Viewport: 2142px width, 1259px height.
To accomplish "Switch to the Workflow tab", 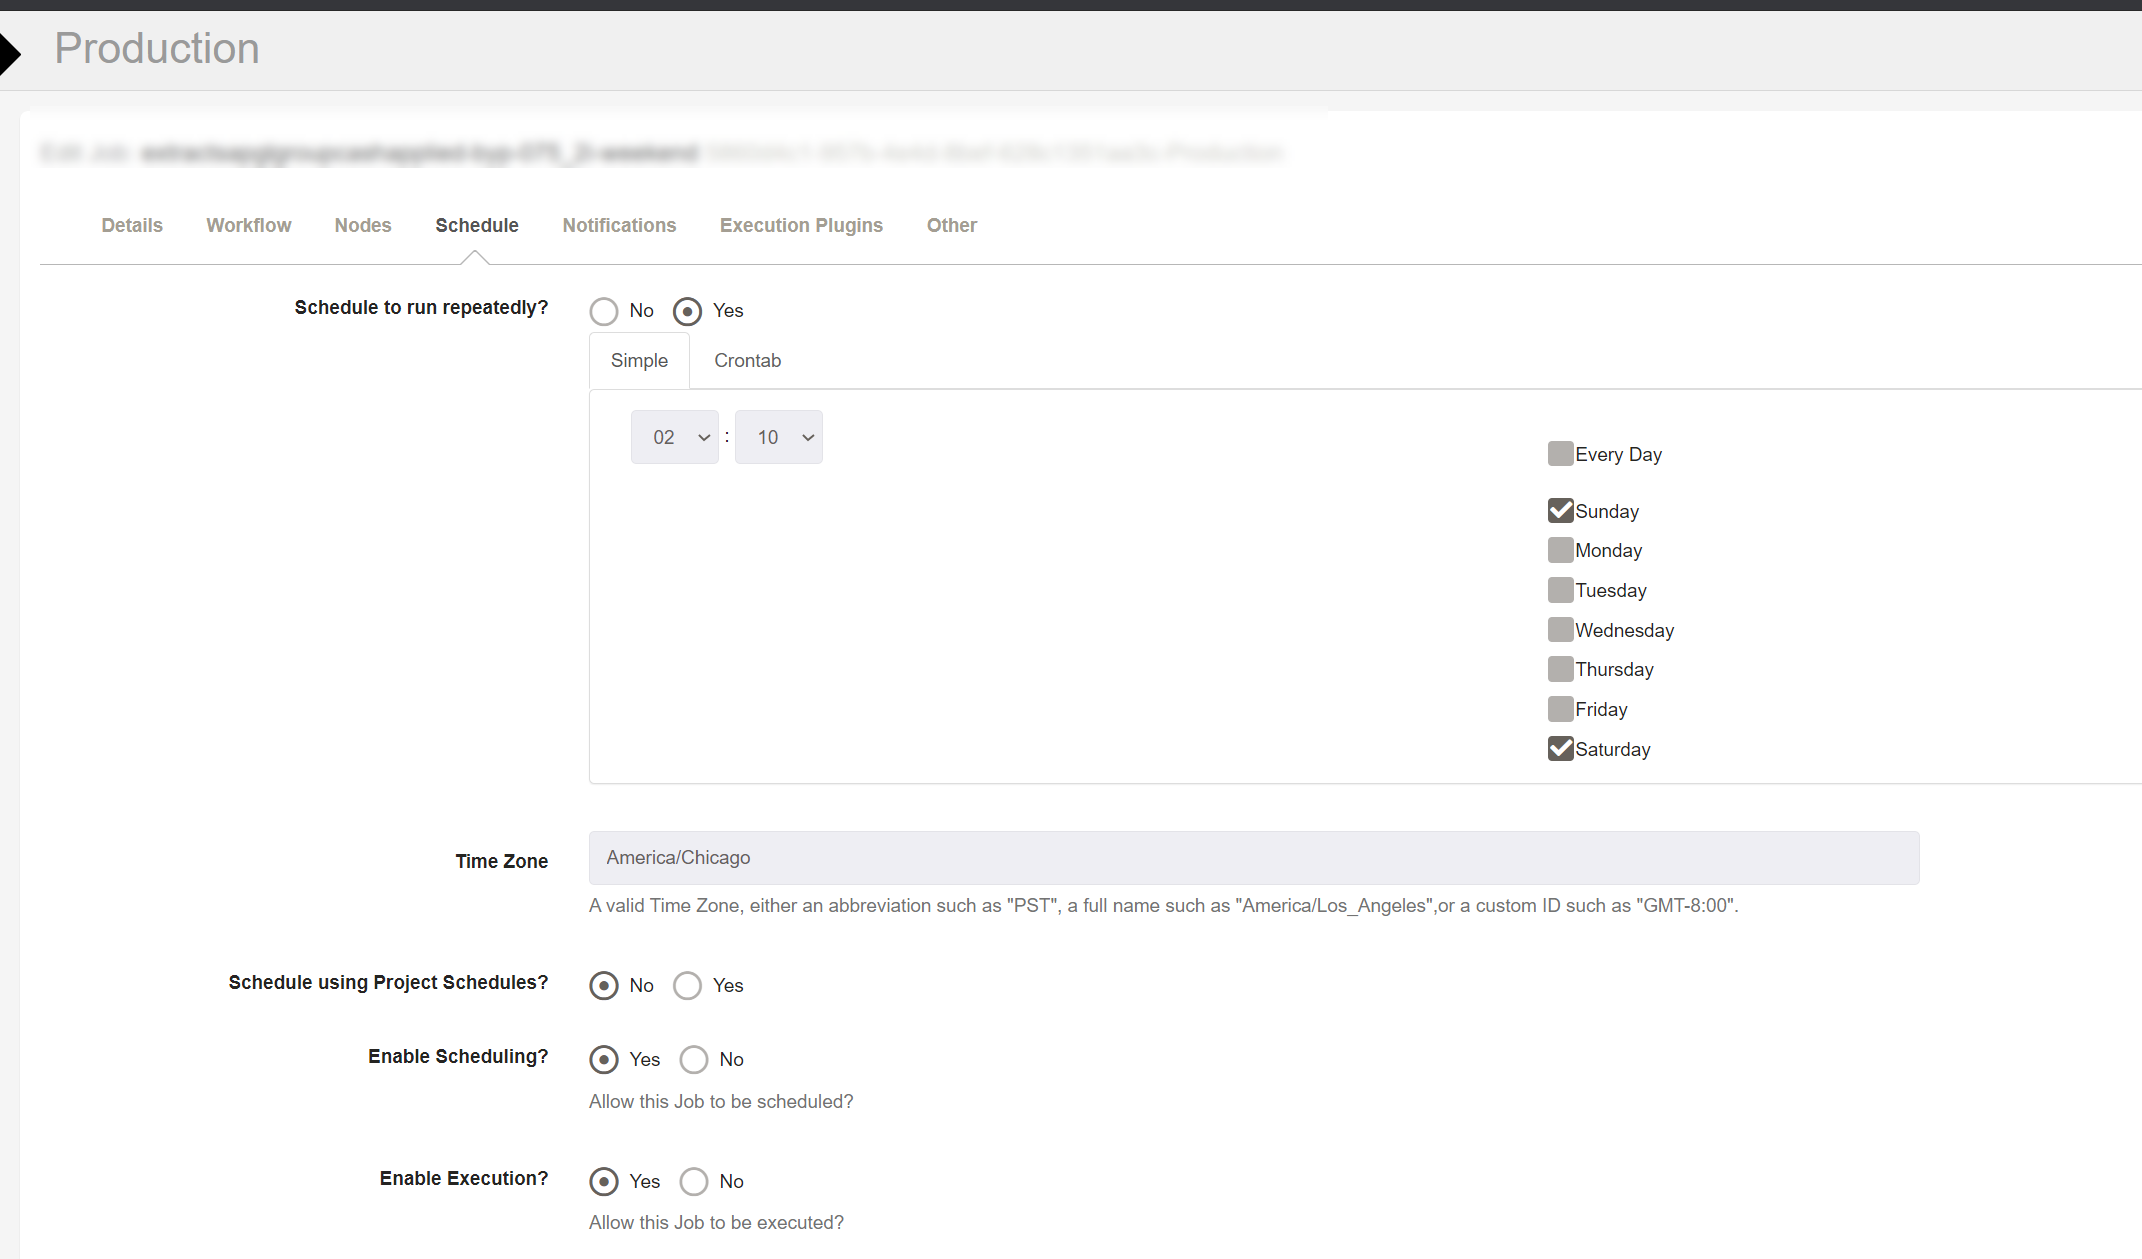I will click(248, 225).
